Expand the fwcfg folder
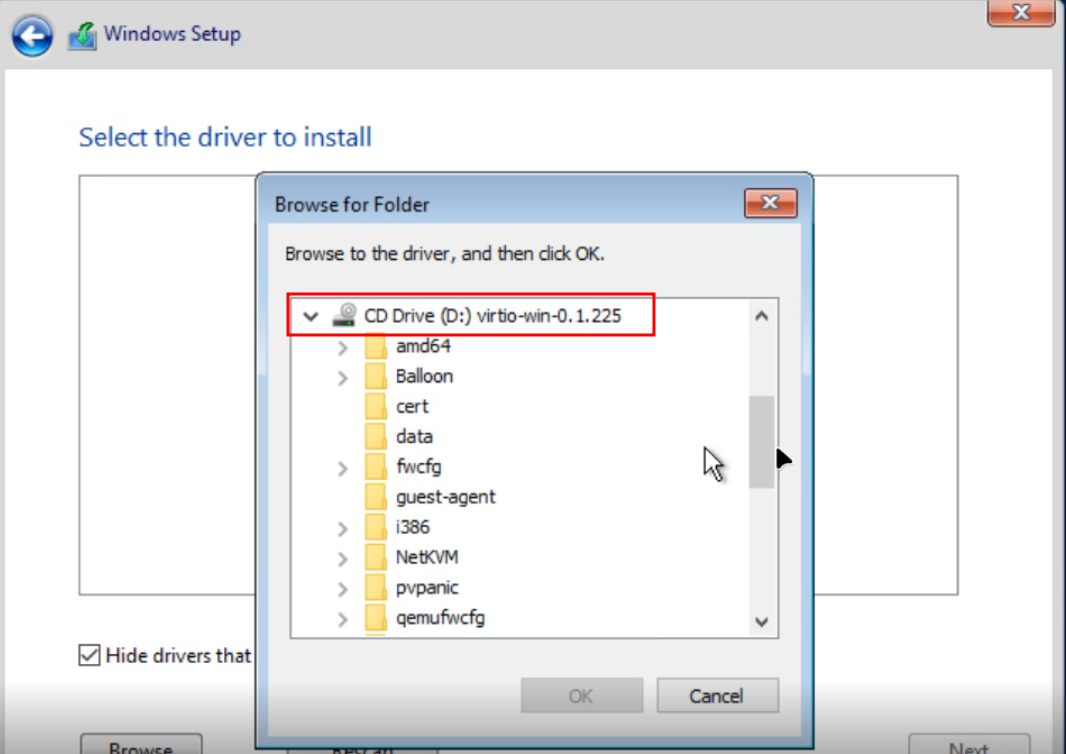The width and height of the screenshot is (1066, 754). pos(343,468)
